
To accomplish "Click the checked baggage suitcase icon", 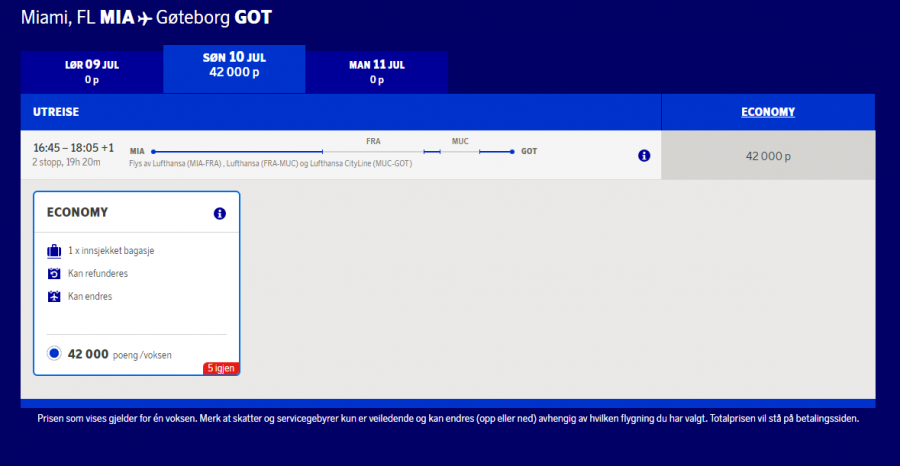I will pos(54,250).
